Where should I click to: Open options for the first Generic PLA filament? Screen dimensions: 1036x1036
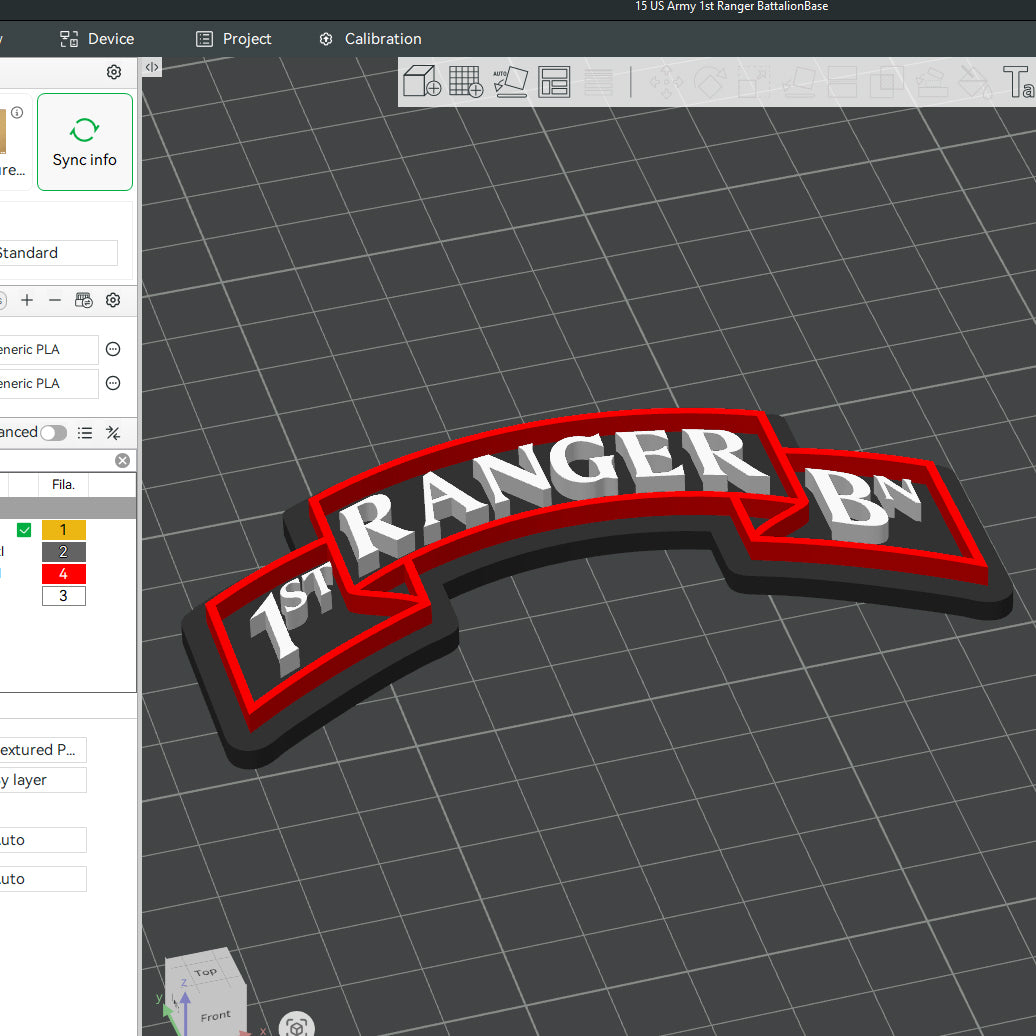click(112, 349)
